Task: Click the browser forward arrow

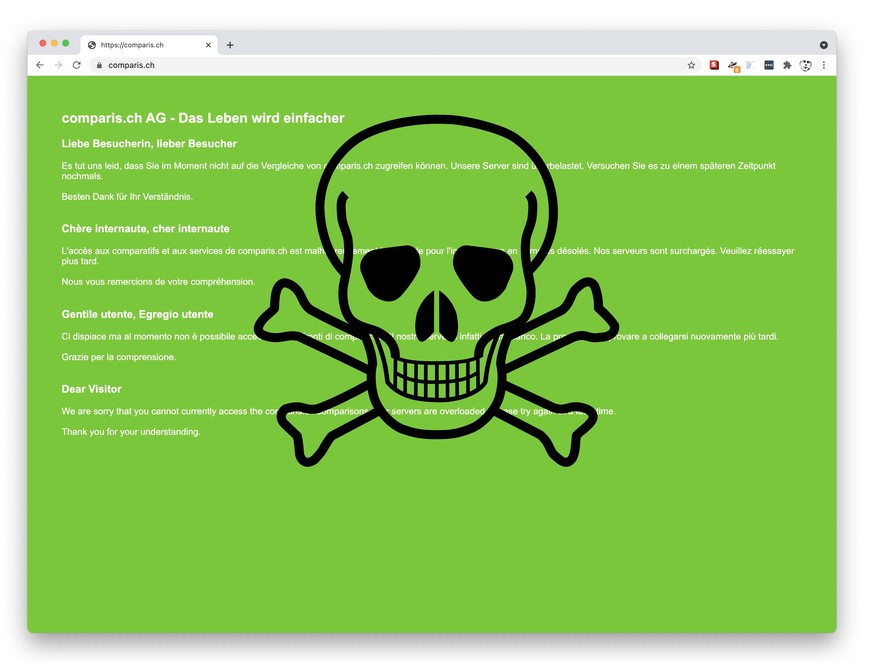Action: (58, 65)
